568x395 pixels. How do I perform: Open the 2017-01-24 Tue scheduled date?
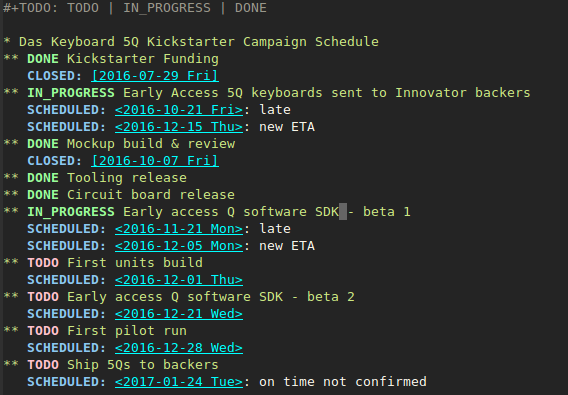click(x=179, y=382)
